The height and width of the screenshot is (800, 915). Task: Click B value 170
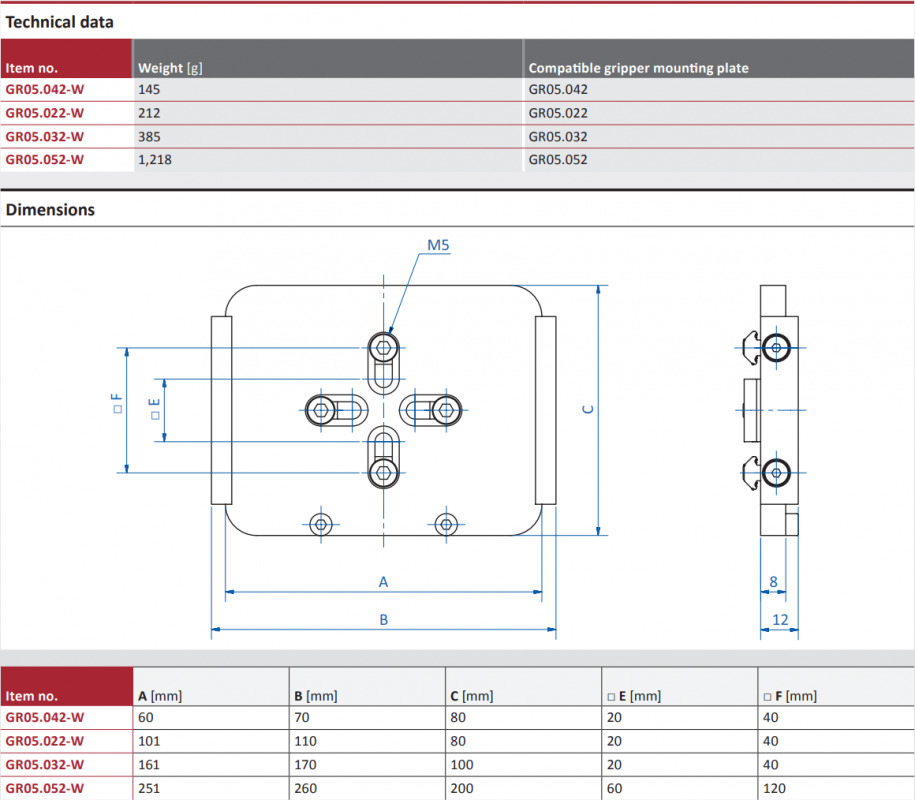[305, 764]
